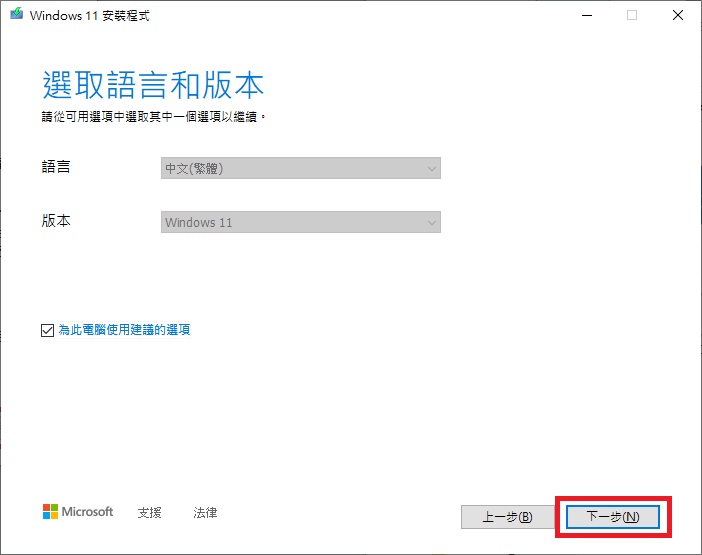The image size is (702, 555).
Task: Click the Windows 11 setup title bar icon
Action: (x=17, y=14)
